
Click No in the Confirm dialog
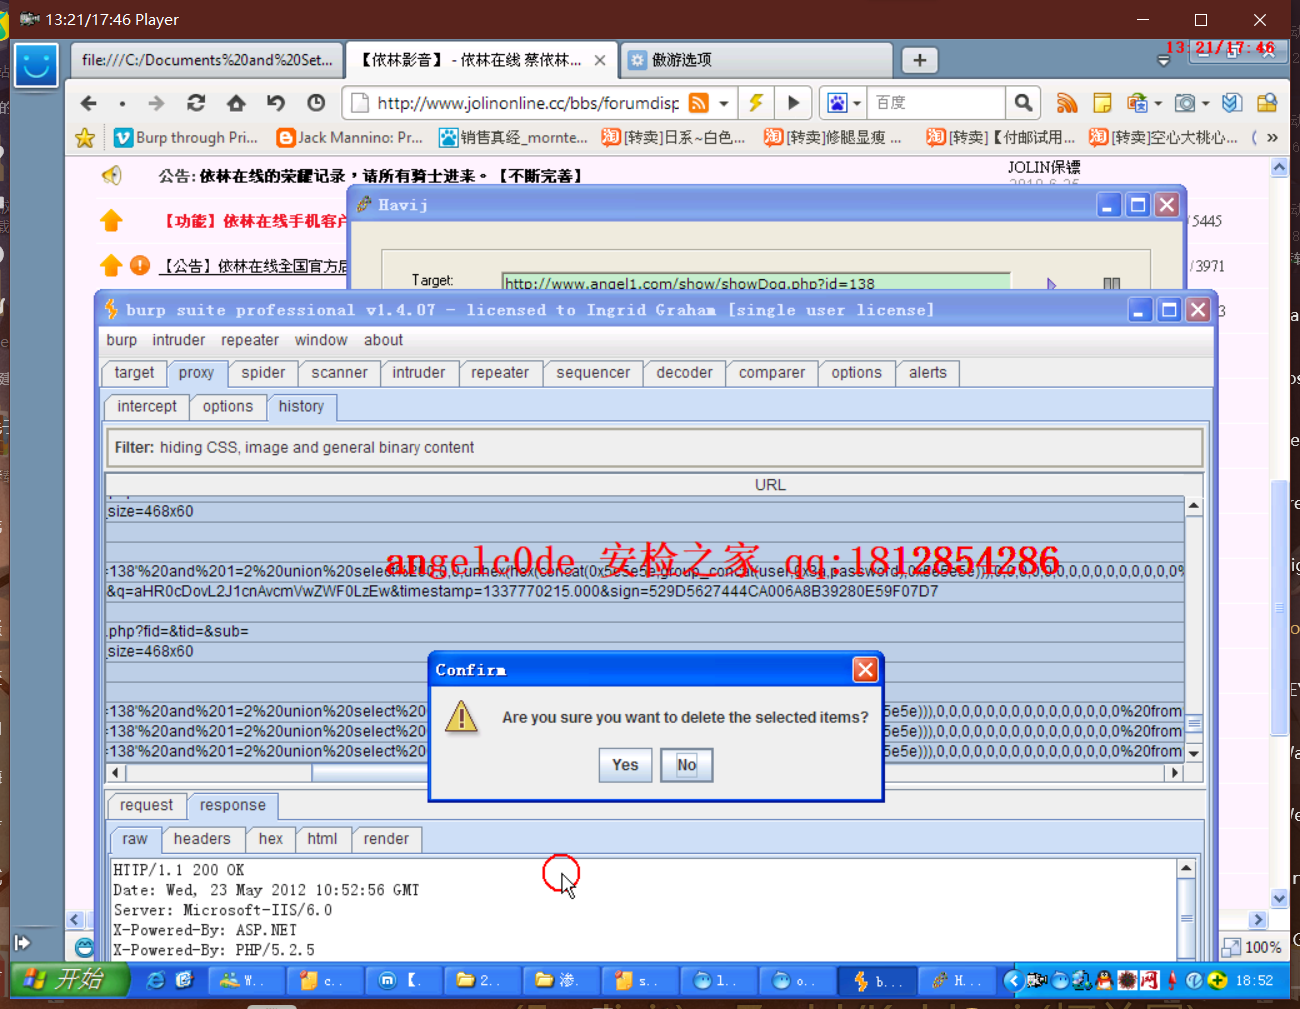pos(686,765)
